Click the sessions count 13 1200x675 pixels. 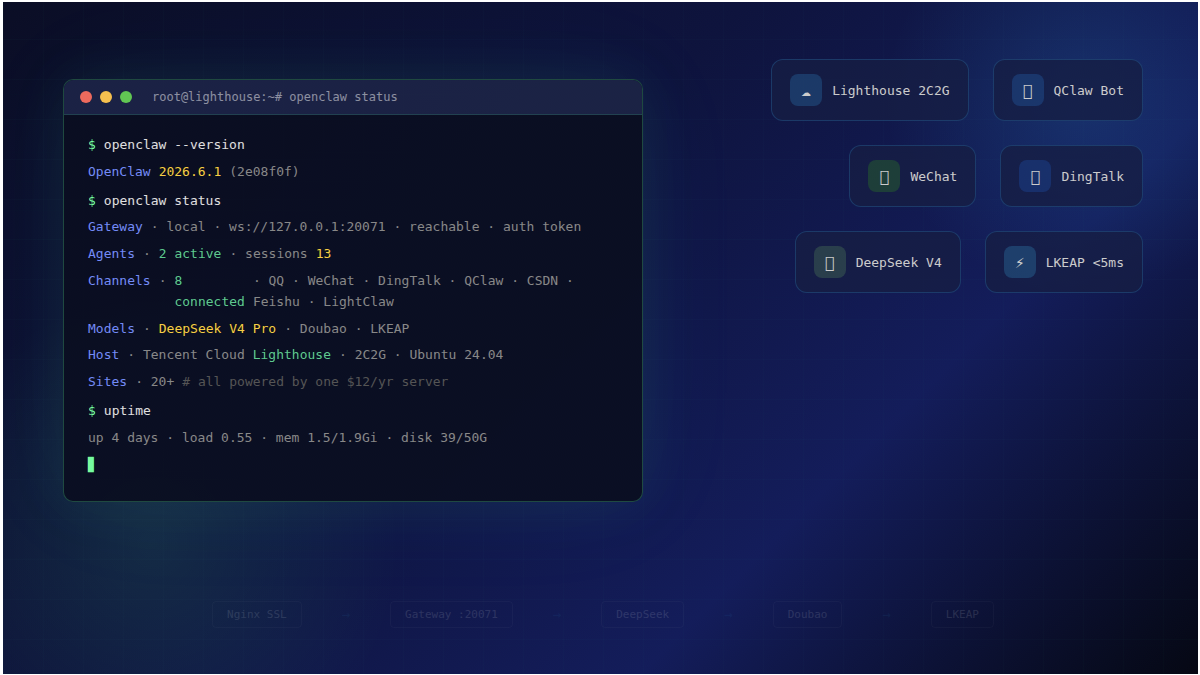click(x=323, y=254)
